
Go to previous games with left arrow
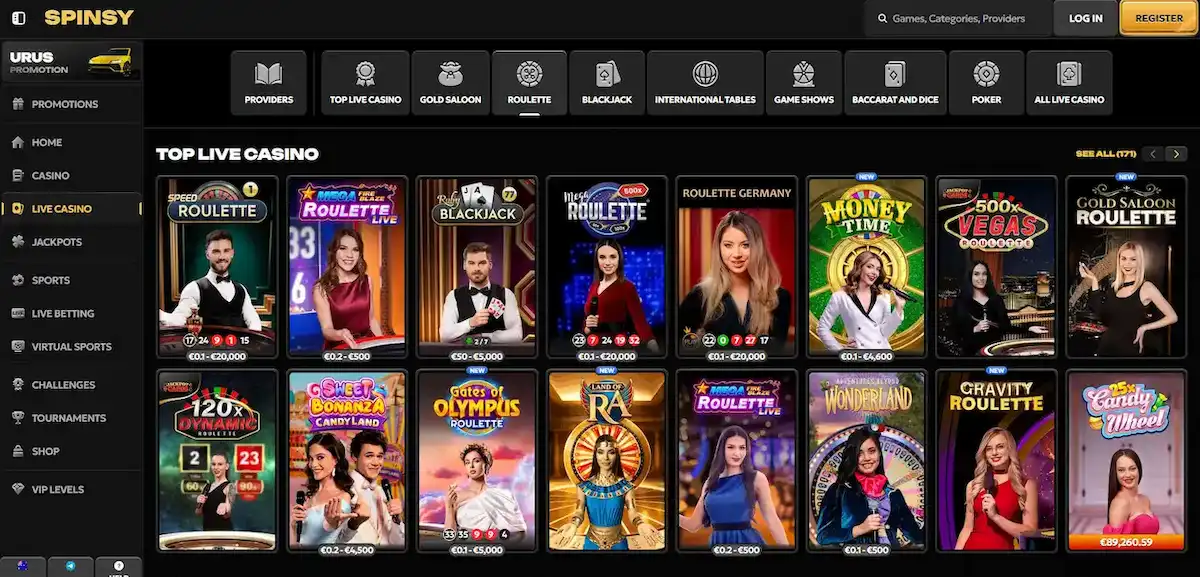coord(1153,154)
